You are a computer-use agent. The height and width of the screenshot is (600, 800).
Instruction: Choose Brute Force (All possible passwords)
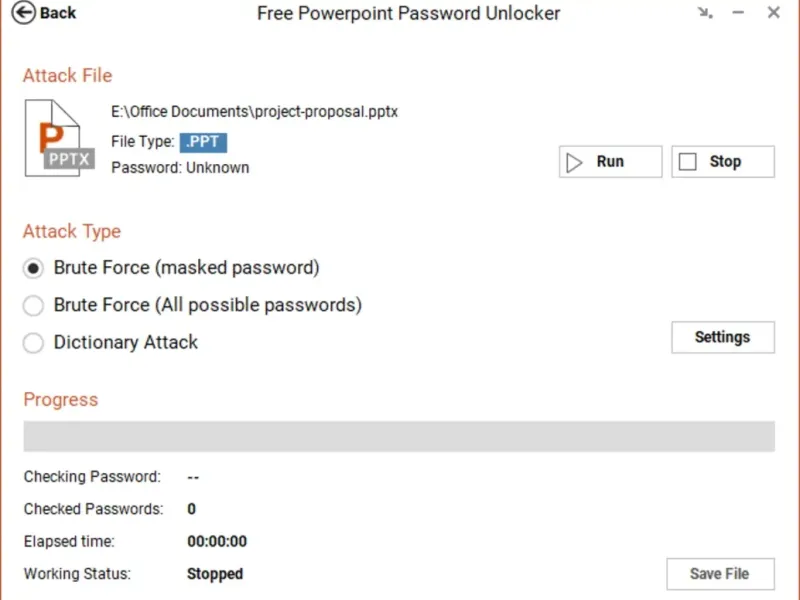coord(34,305)
